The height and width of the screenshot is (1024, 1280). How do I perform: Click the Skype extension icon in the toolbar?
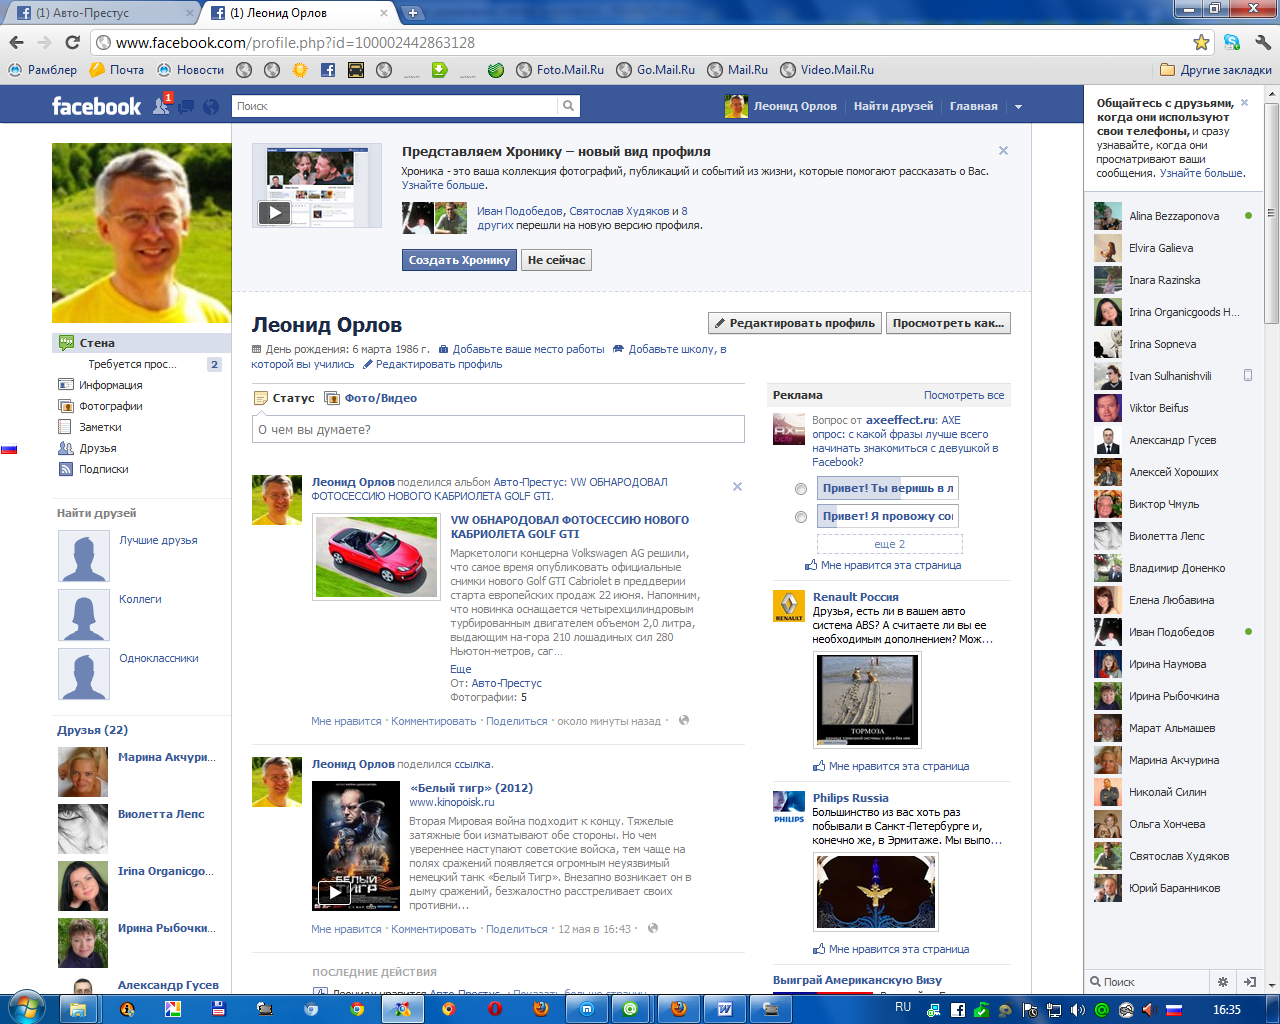point(1231,42)
